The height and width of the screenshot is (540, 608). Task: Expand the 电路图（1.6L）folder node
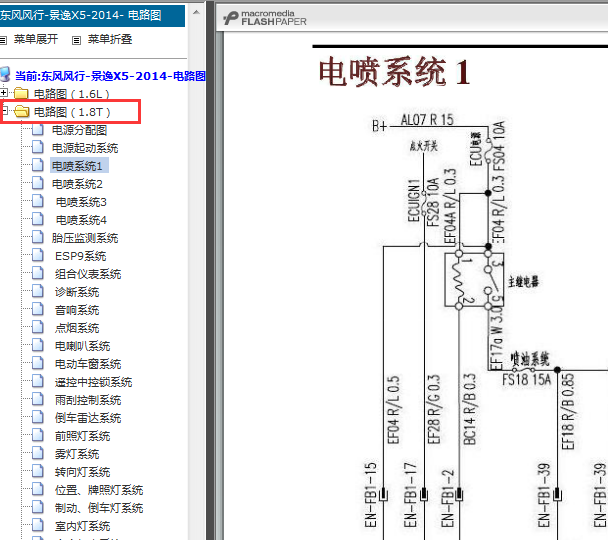tap(4, 93)
